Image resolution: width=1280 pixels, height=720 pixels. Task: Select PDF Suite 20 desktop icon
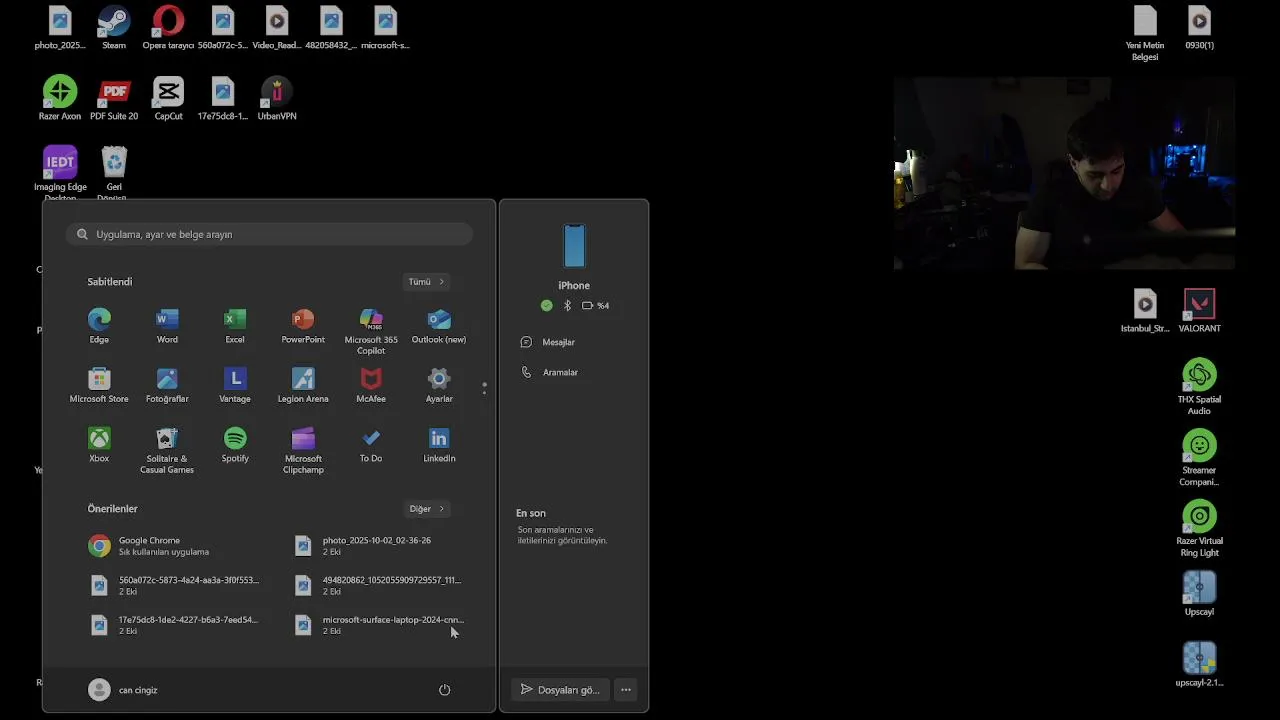(114, 98)
